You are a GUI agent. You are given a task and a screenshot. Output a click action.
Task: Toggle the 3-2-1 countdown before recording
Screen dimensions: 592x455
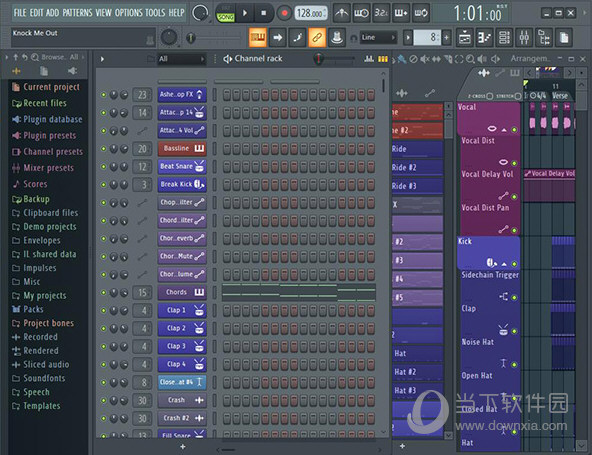(x=381, y=13)
